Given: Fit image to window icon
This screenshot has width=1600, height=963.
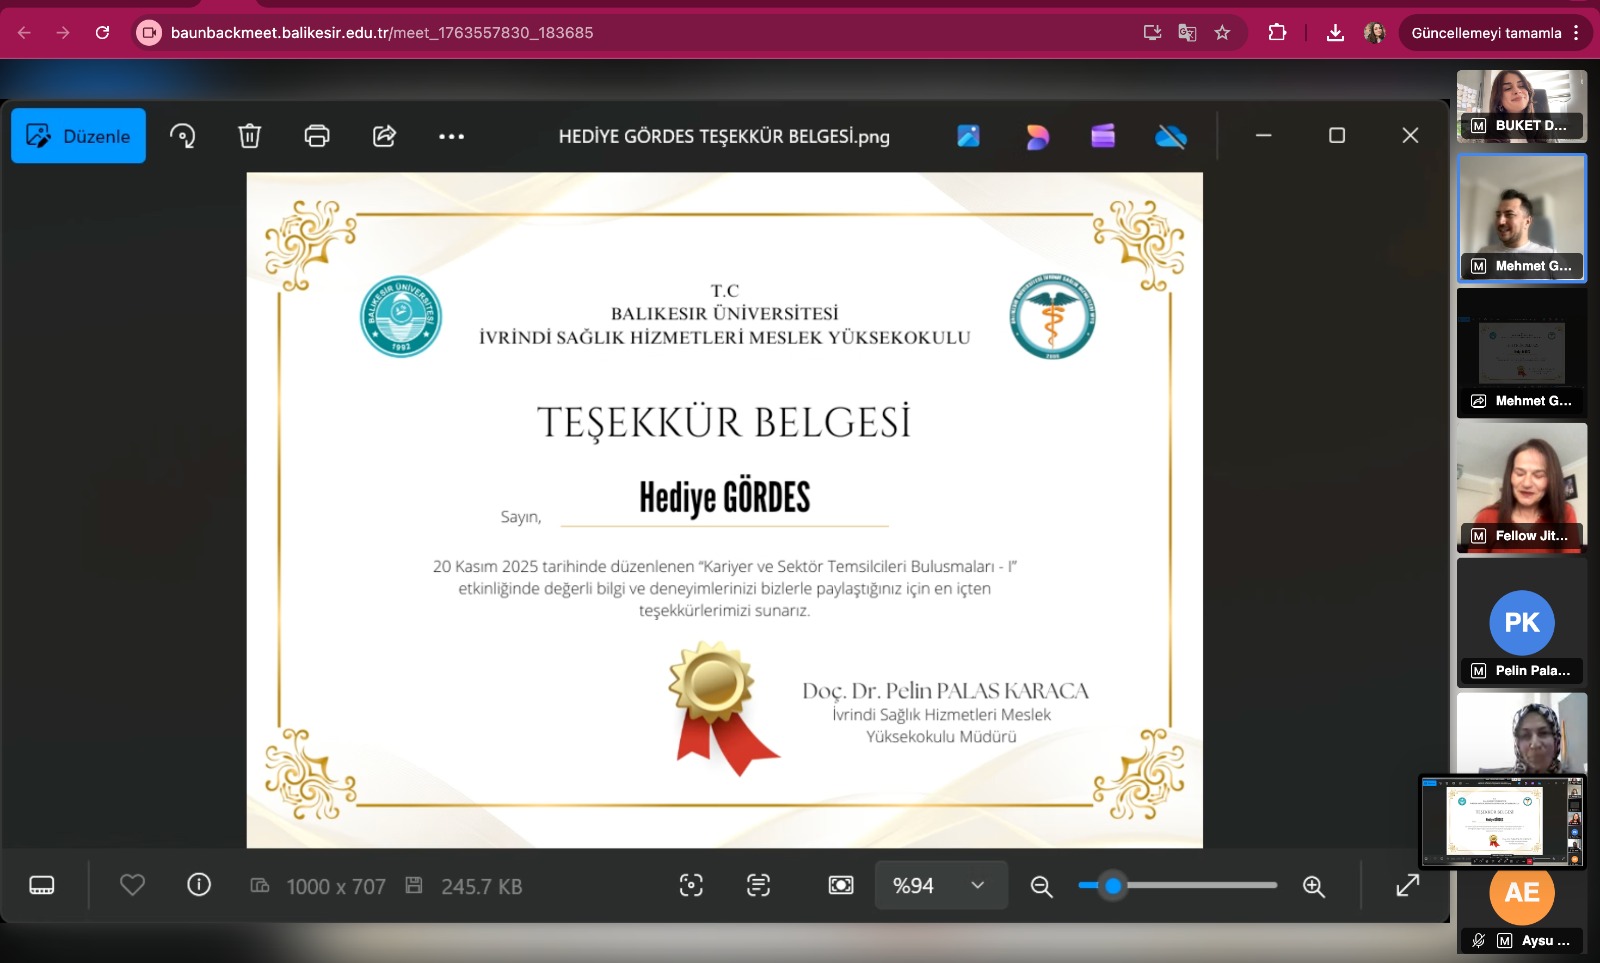Looking at the screenshot, I should 841,885.
